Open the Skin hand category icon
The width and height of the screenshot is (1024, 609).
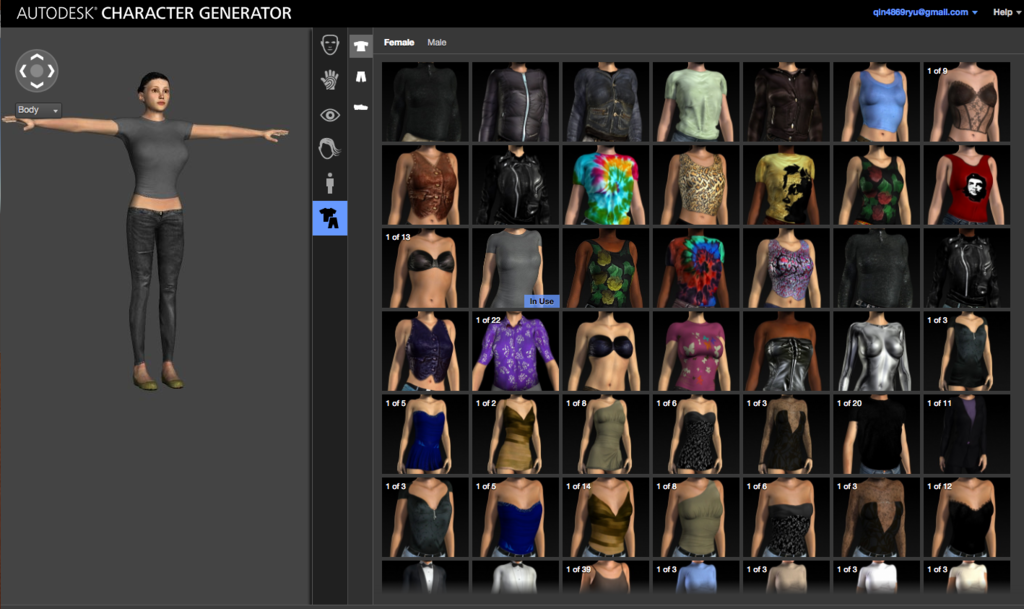[x=330, y=80]
